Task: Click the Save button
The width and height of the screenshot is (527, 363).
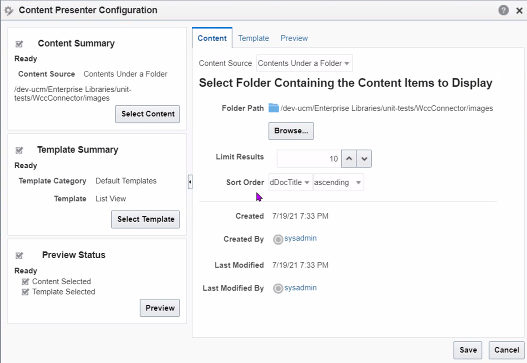Action: (x=468, y=350)
